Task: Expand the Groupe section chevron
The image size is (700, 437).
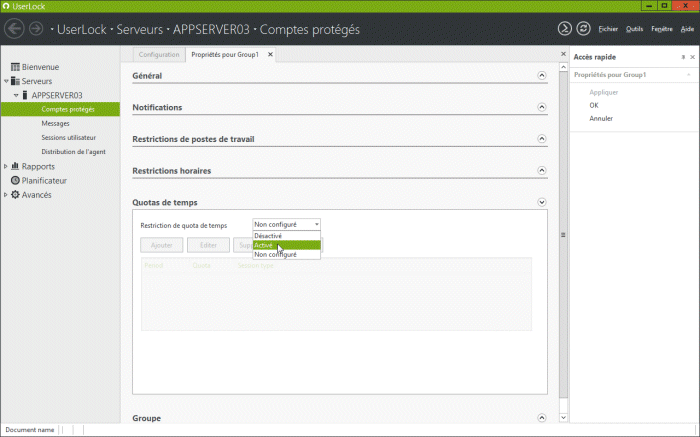Action: (x=542, y=418)
